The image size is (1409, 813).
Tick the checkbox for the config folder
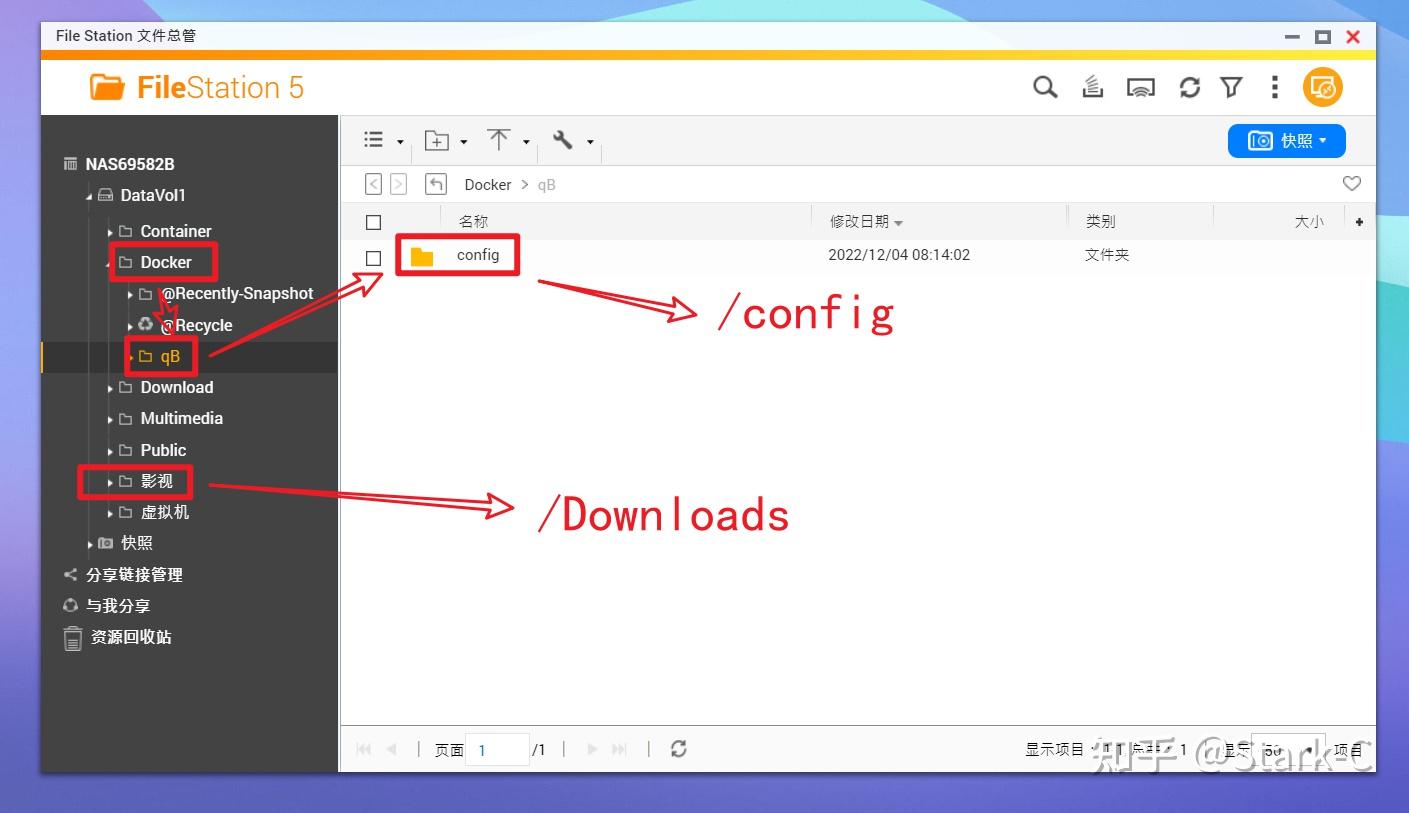point(374,258)
